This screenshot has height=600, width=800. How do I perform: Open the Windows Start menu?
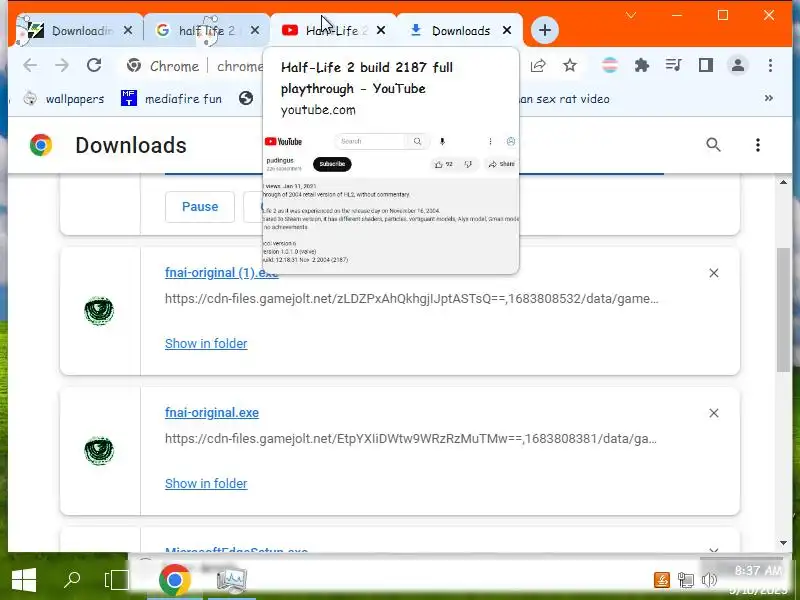click(x=23, y=580)
